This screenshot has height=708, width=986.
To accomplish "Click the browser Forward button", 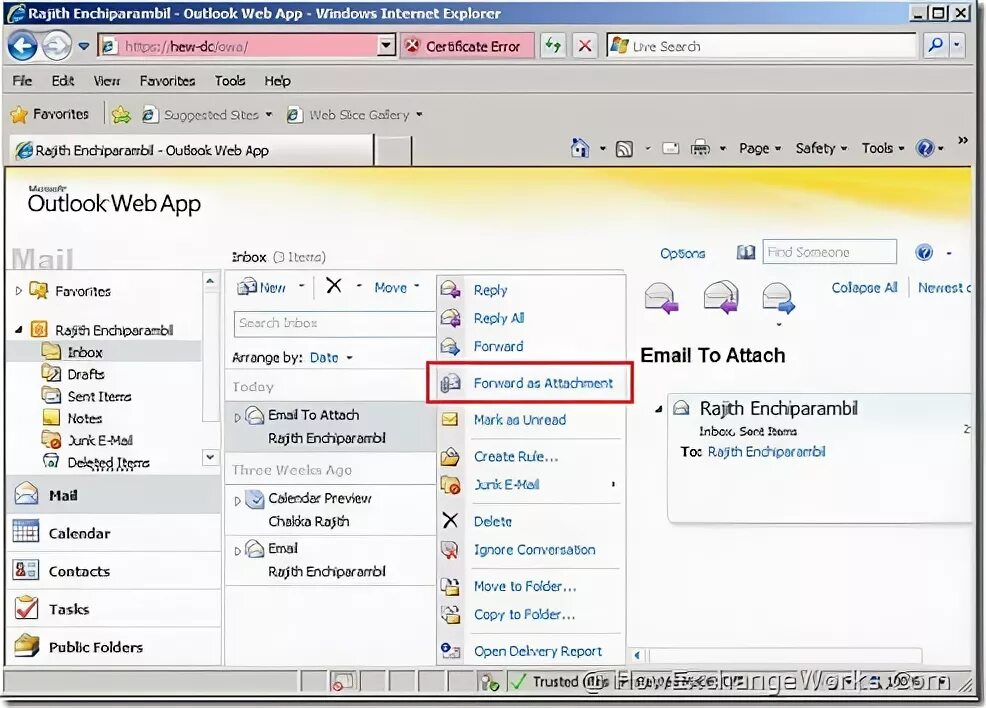I will [57, 46].
